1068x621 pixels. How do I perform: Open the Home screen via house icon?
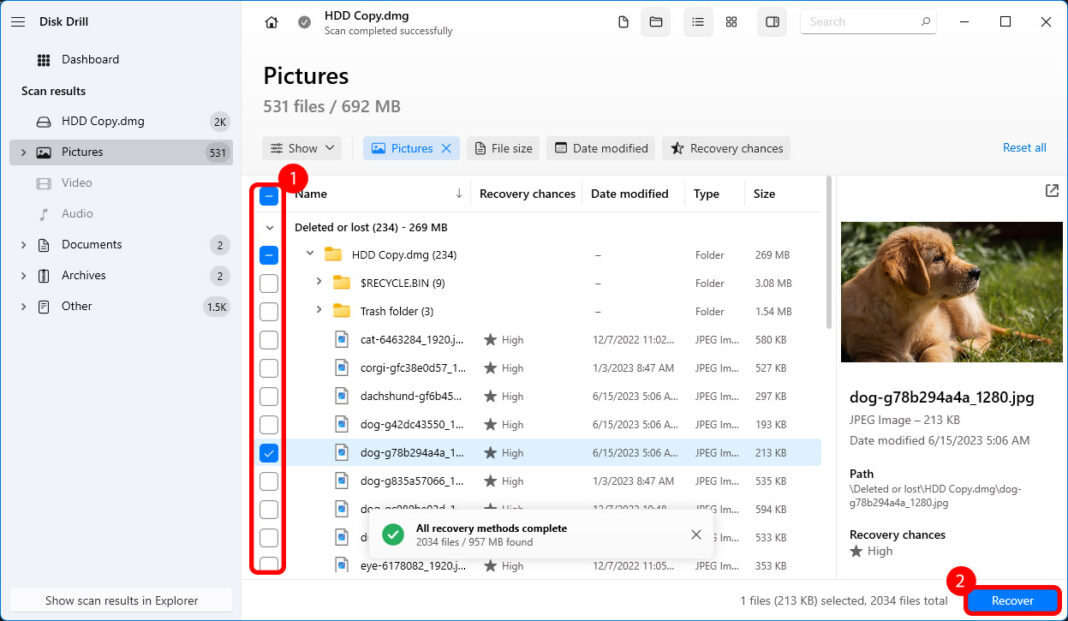270,20
